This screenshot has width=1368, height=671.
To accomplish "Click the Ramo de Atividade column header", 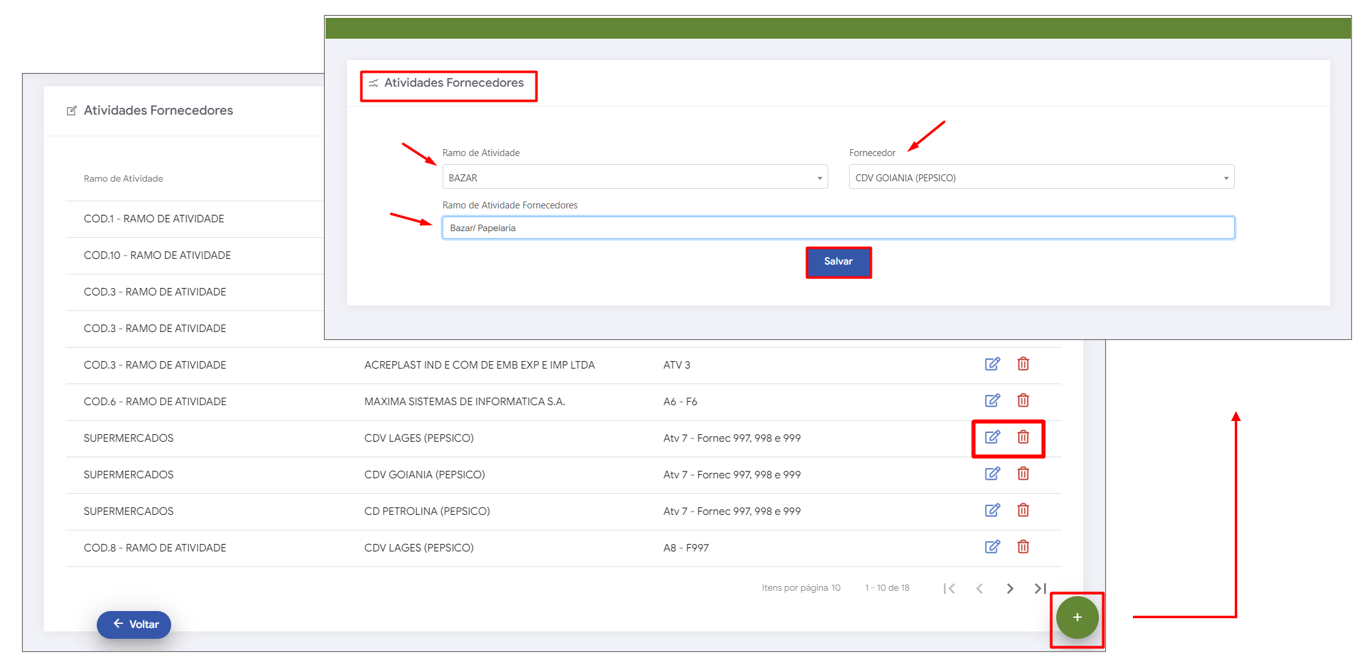I will click(x=123, y=179).
